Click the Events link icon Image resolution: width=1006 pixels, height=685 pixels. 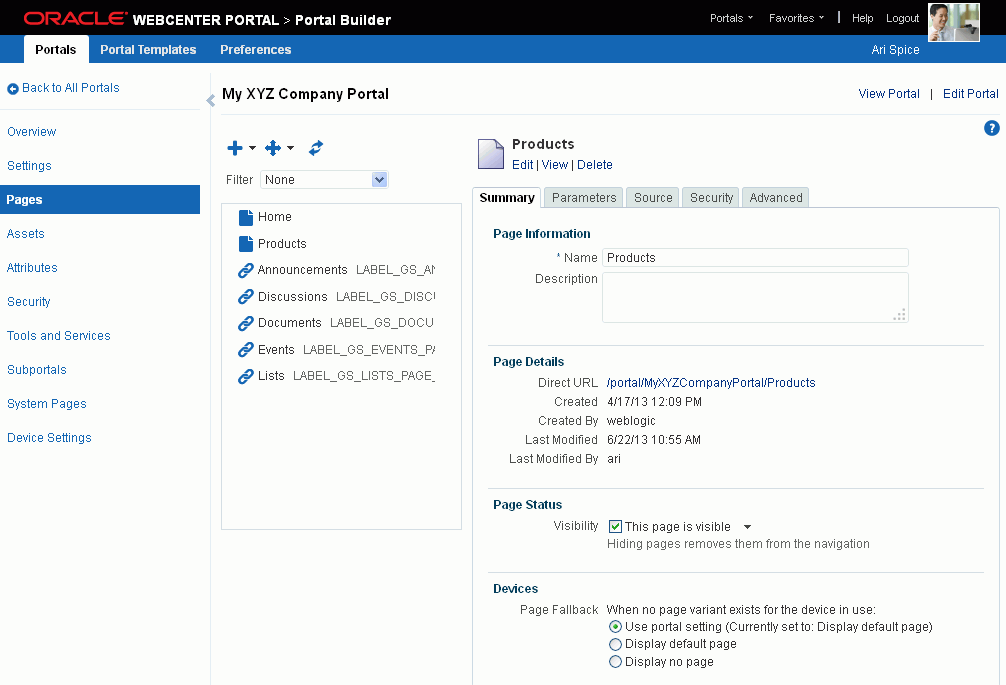[246, 350]
